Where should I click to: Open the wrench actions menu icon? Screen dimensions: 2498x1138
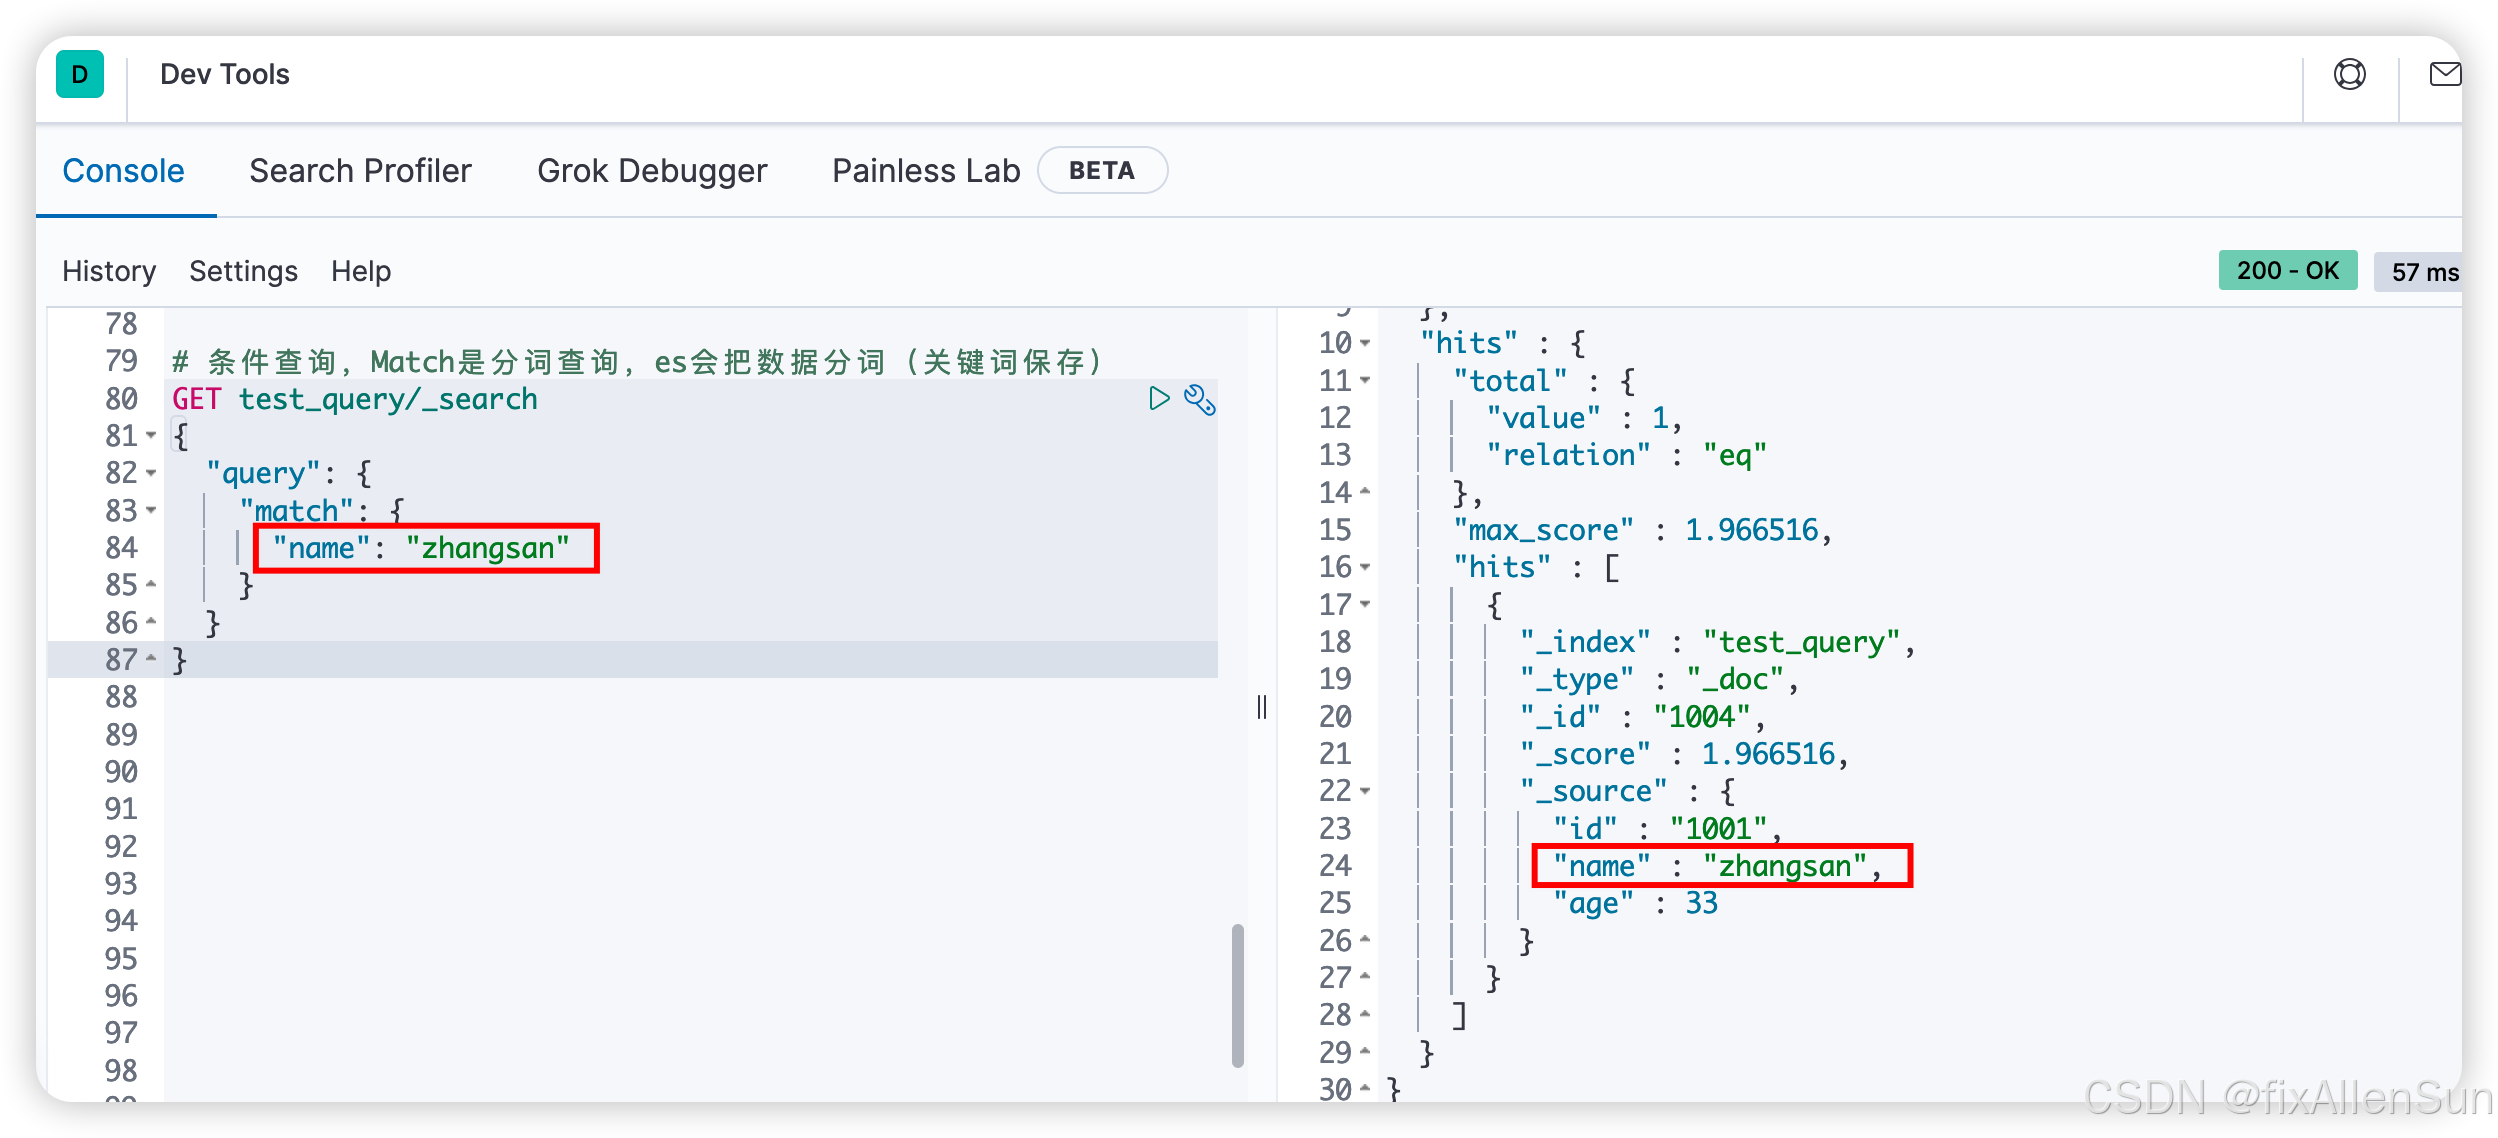point(1199,399)
